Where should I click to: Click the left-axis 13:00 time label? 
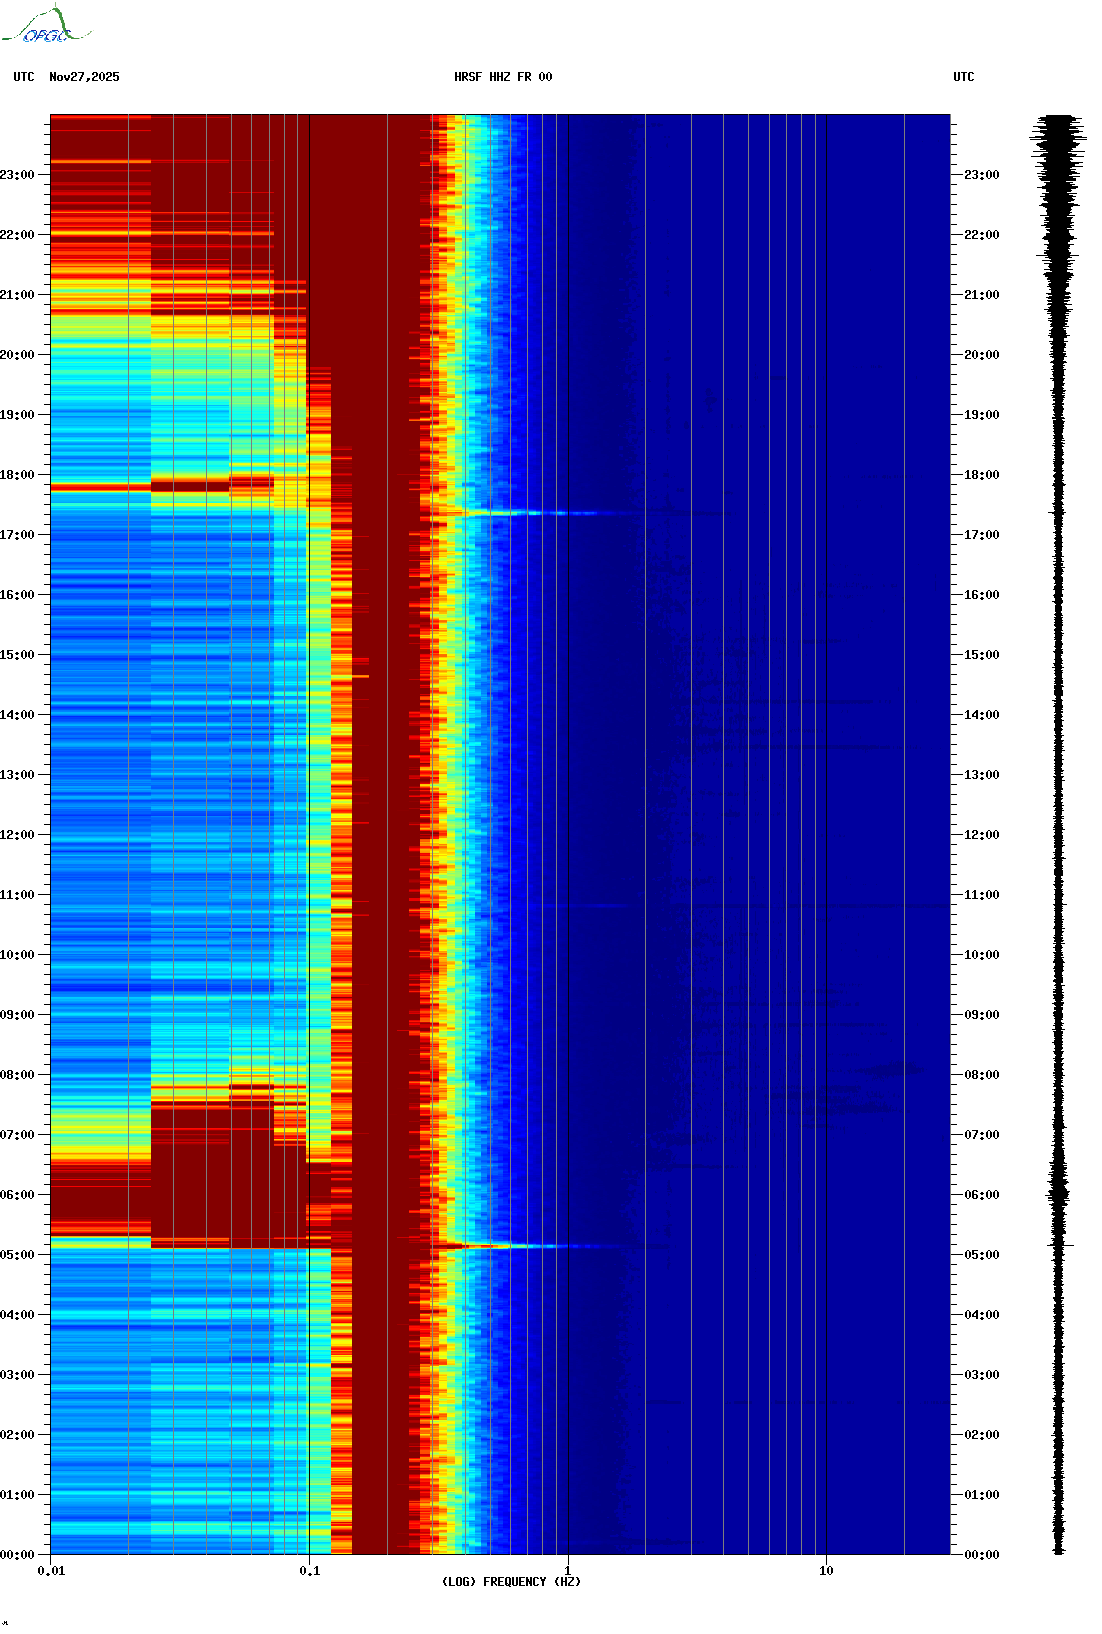(17, 775)
